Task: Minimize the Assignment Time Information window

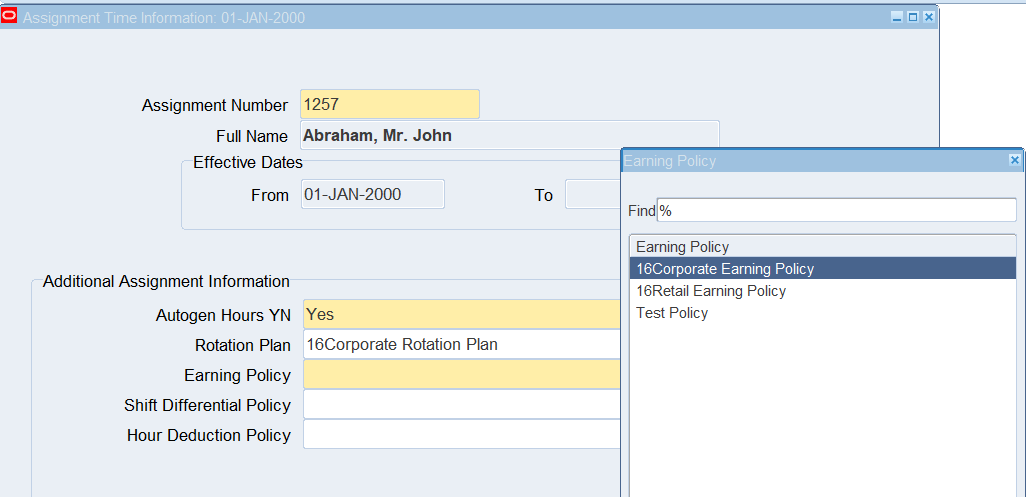Action: (897, 17)
